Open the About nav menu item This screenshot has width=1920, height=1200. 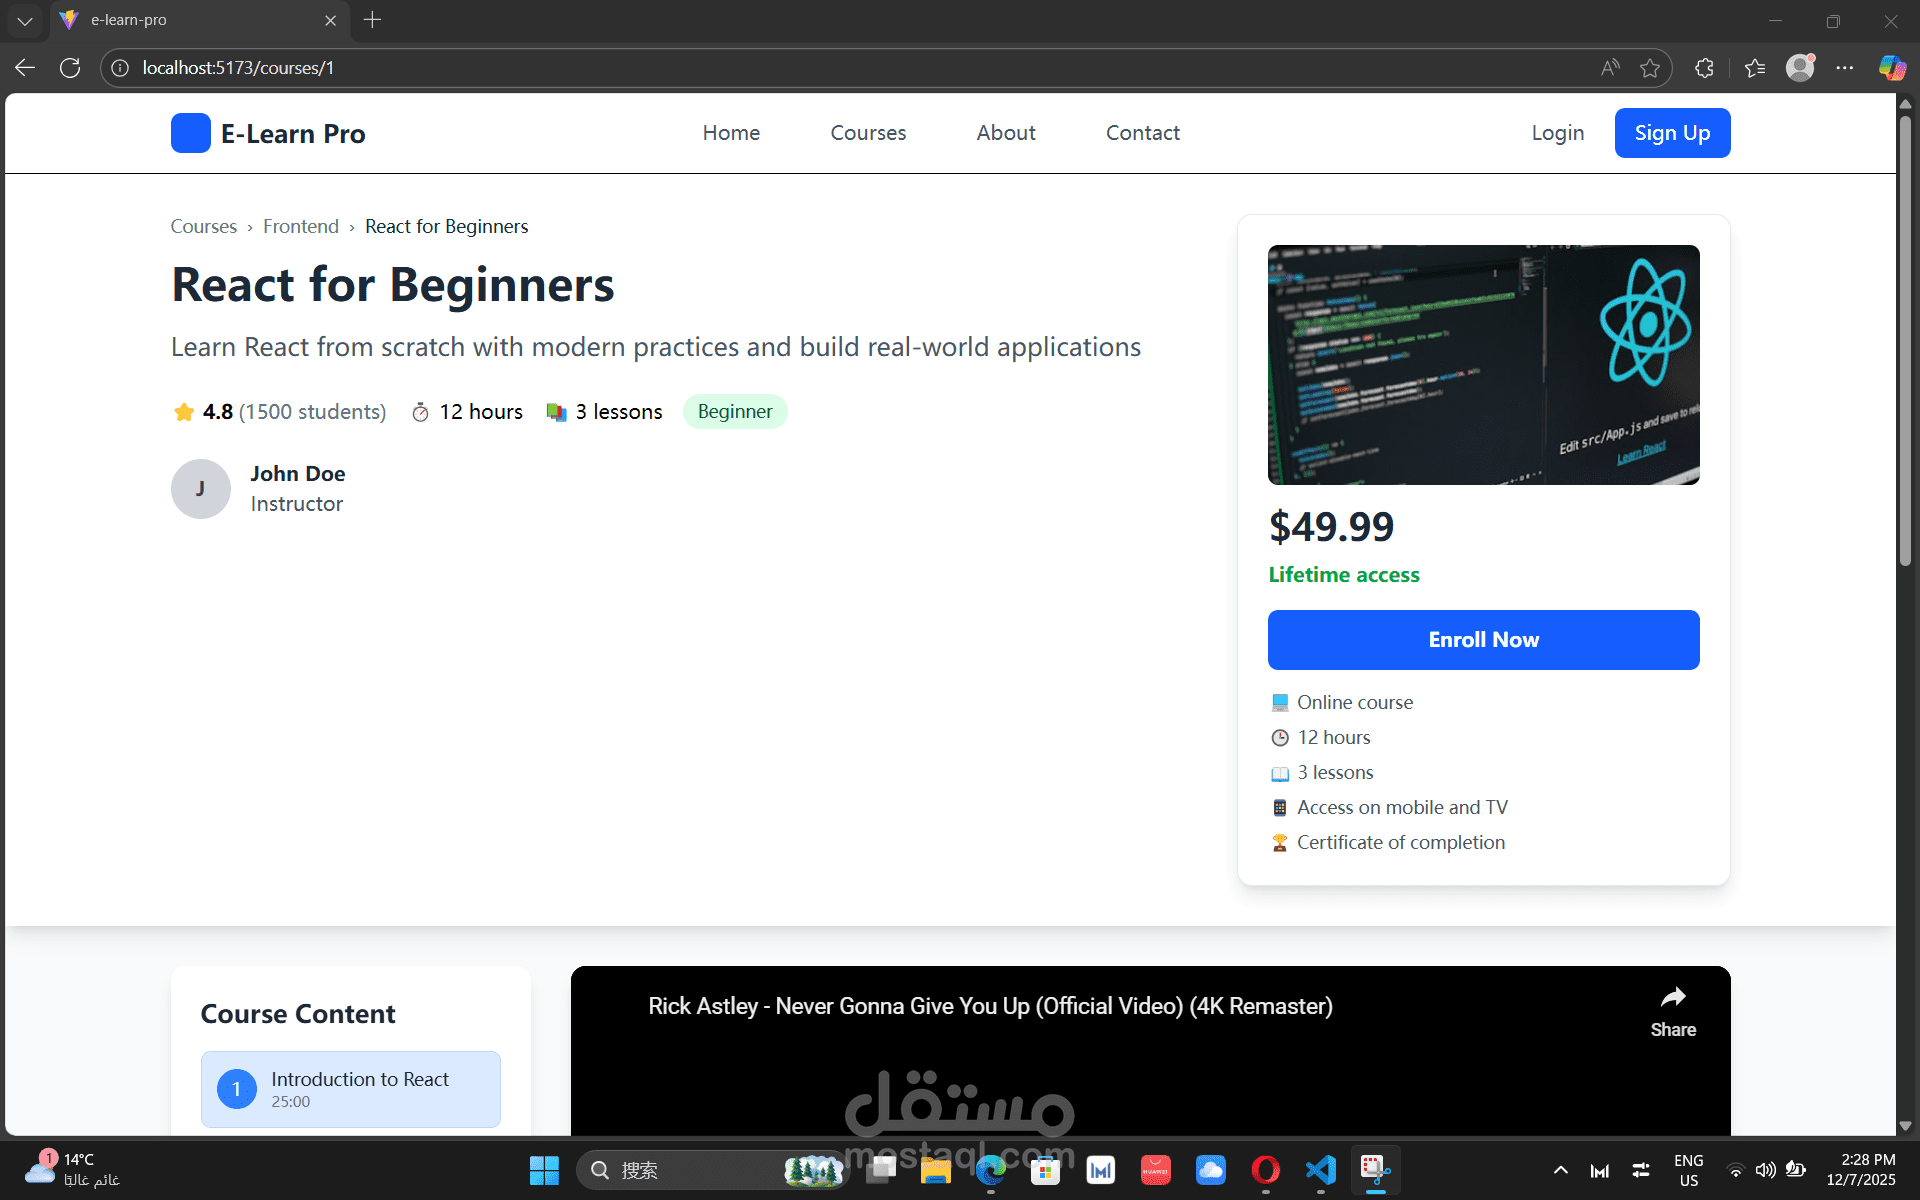coord(1006,133)
